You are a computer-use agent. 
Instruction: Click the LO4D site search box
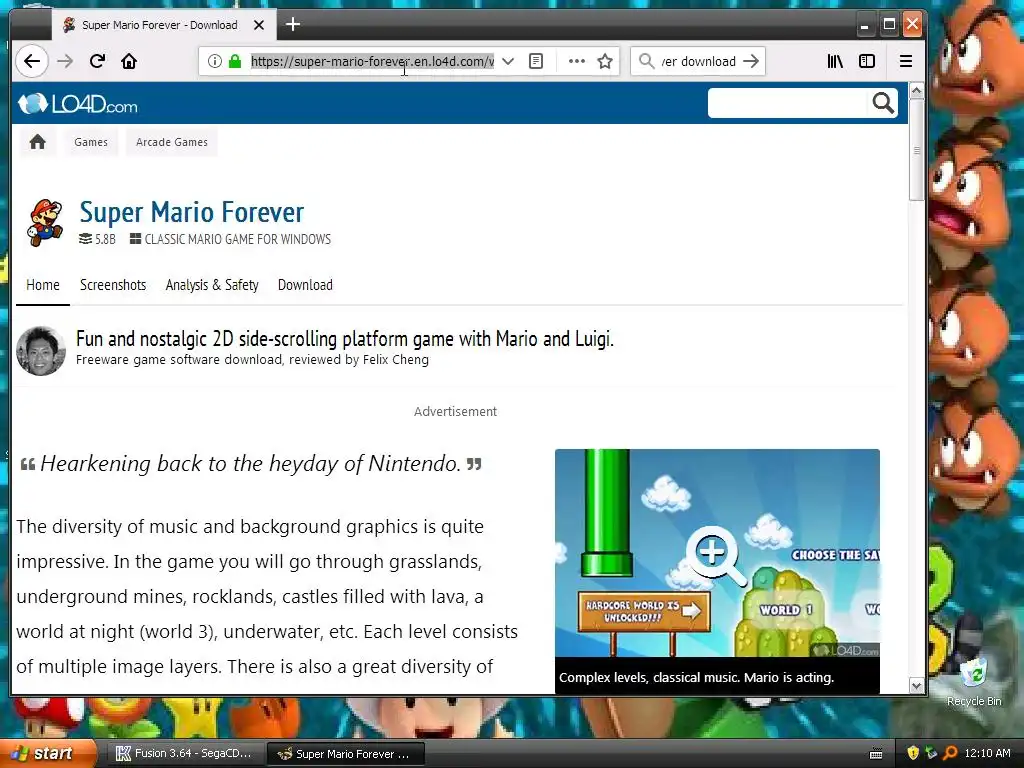click(788, 103)
